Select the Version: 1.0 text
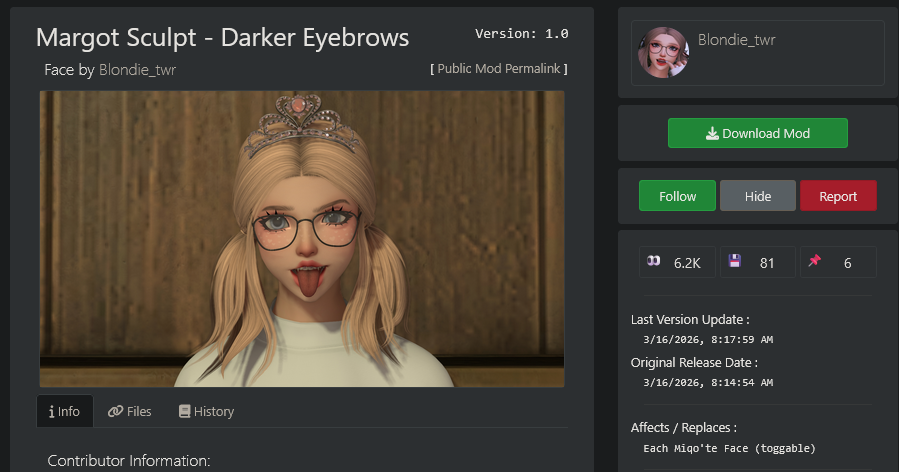The height and width of the screenshot is (472, 899). tap(522, 34)
